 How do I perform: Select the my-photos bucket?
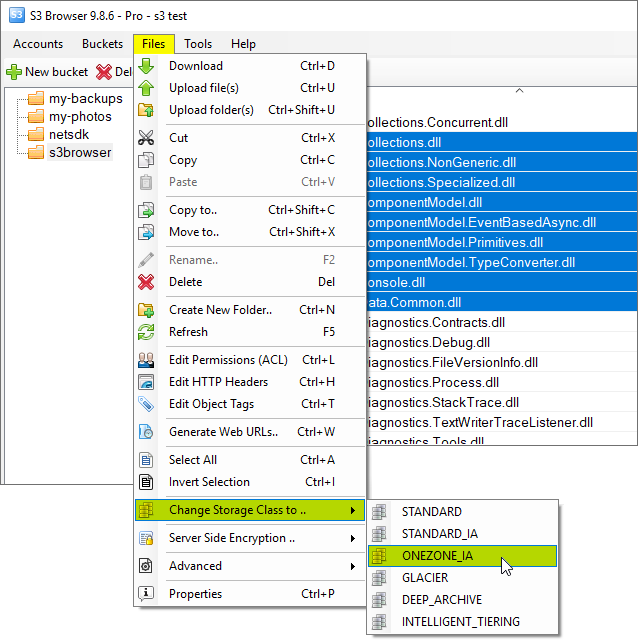[80, 116]
